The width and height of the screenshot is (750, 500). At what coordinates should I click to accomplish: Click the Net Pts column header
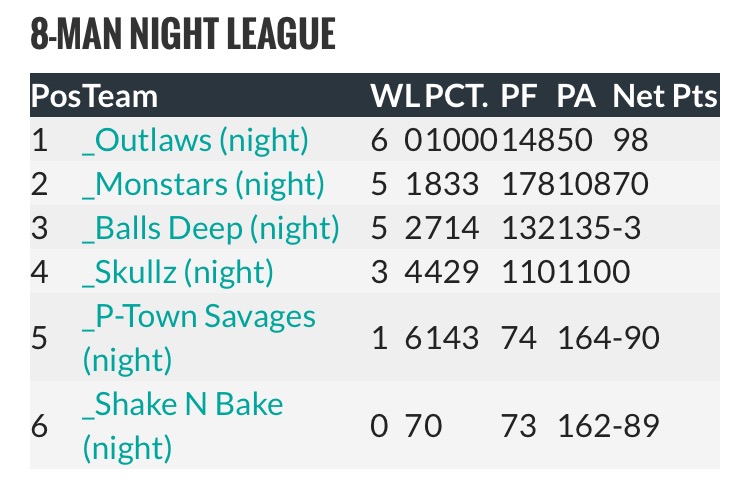[665, 96]
